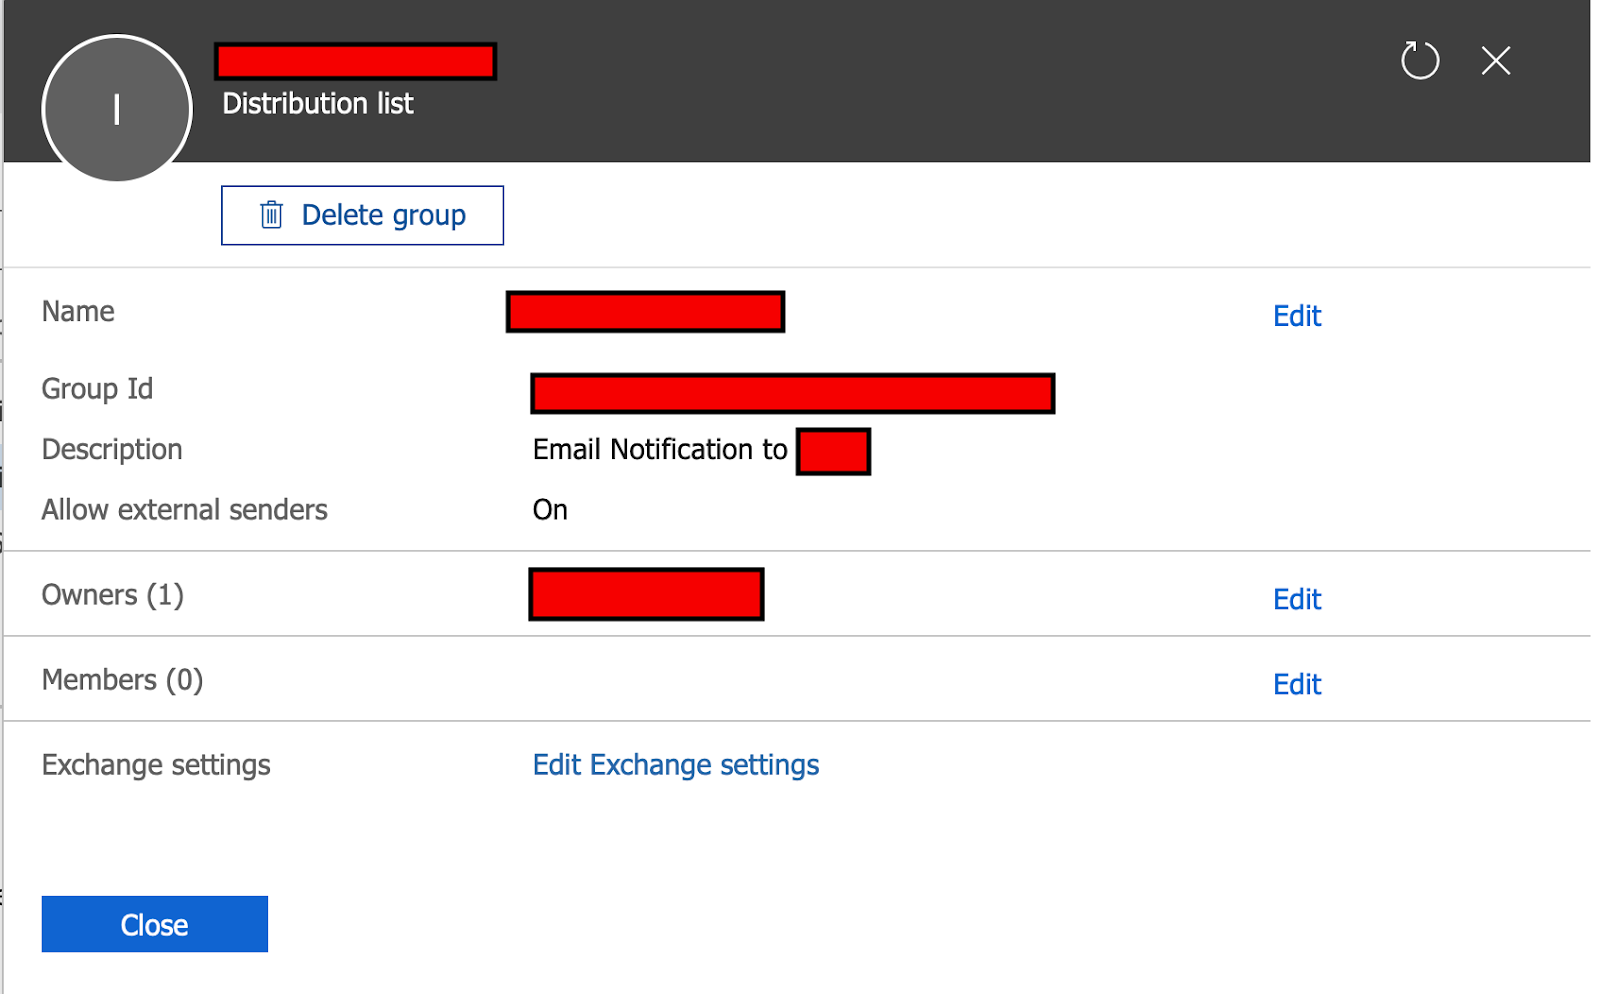1600x994 pixels.
Task: Click the trash icon beside Delete group
Action: point(273,214)
